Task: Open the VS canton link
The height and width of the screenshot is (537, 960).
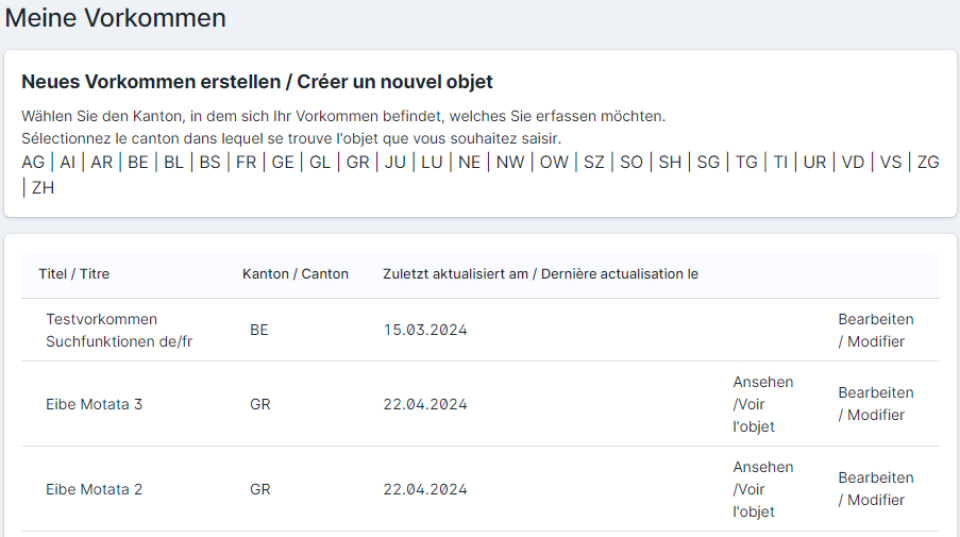Action: (891, 162)
